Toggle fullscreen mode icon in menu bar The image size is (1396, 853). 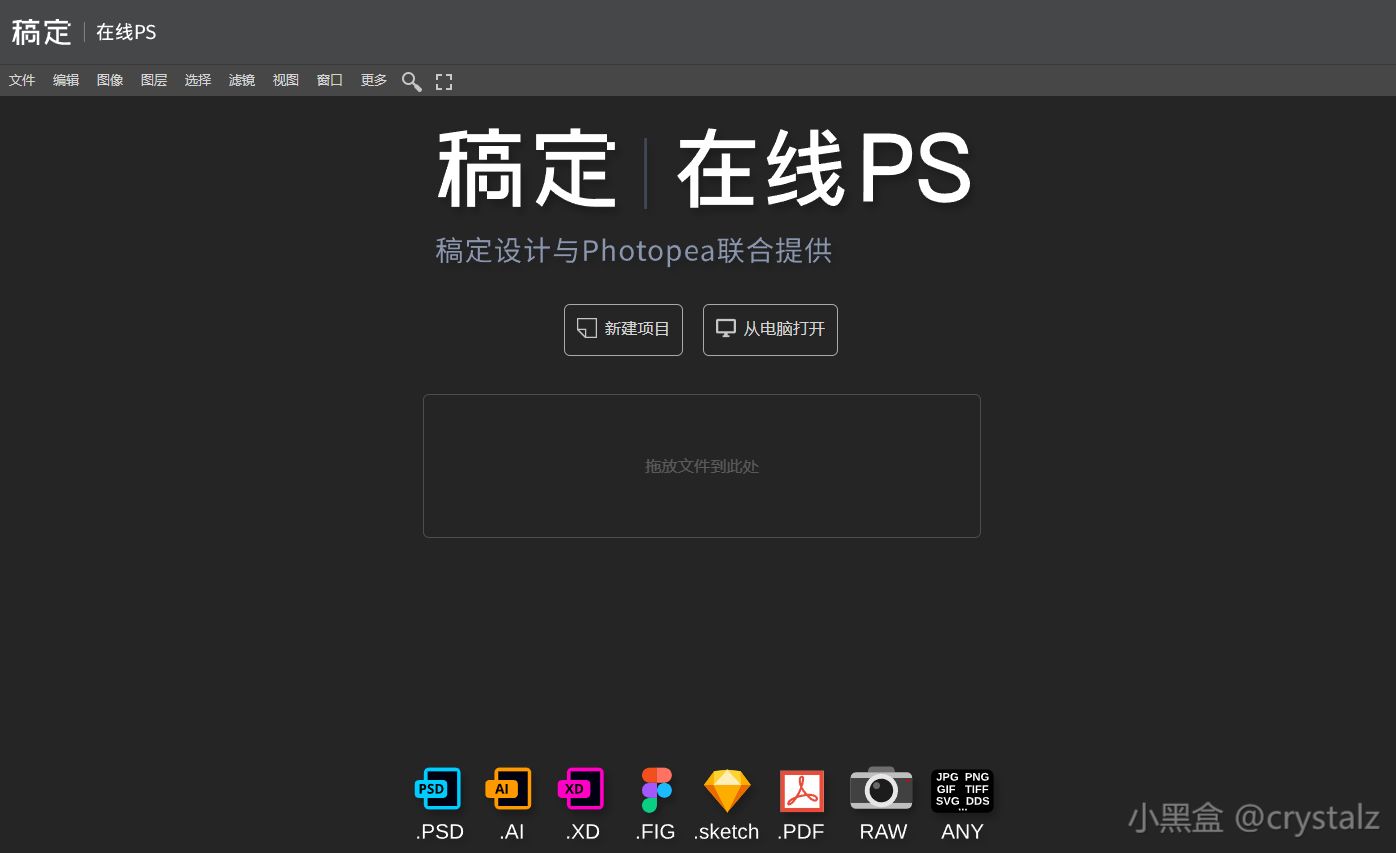pyautogui.click(x=444, y=81)
